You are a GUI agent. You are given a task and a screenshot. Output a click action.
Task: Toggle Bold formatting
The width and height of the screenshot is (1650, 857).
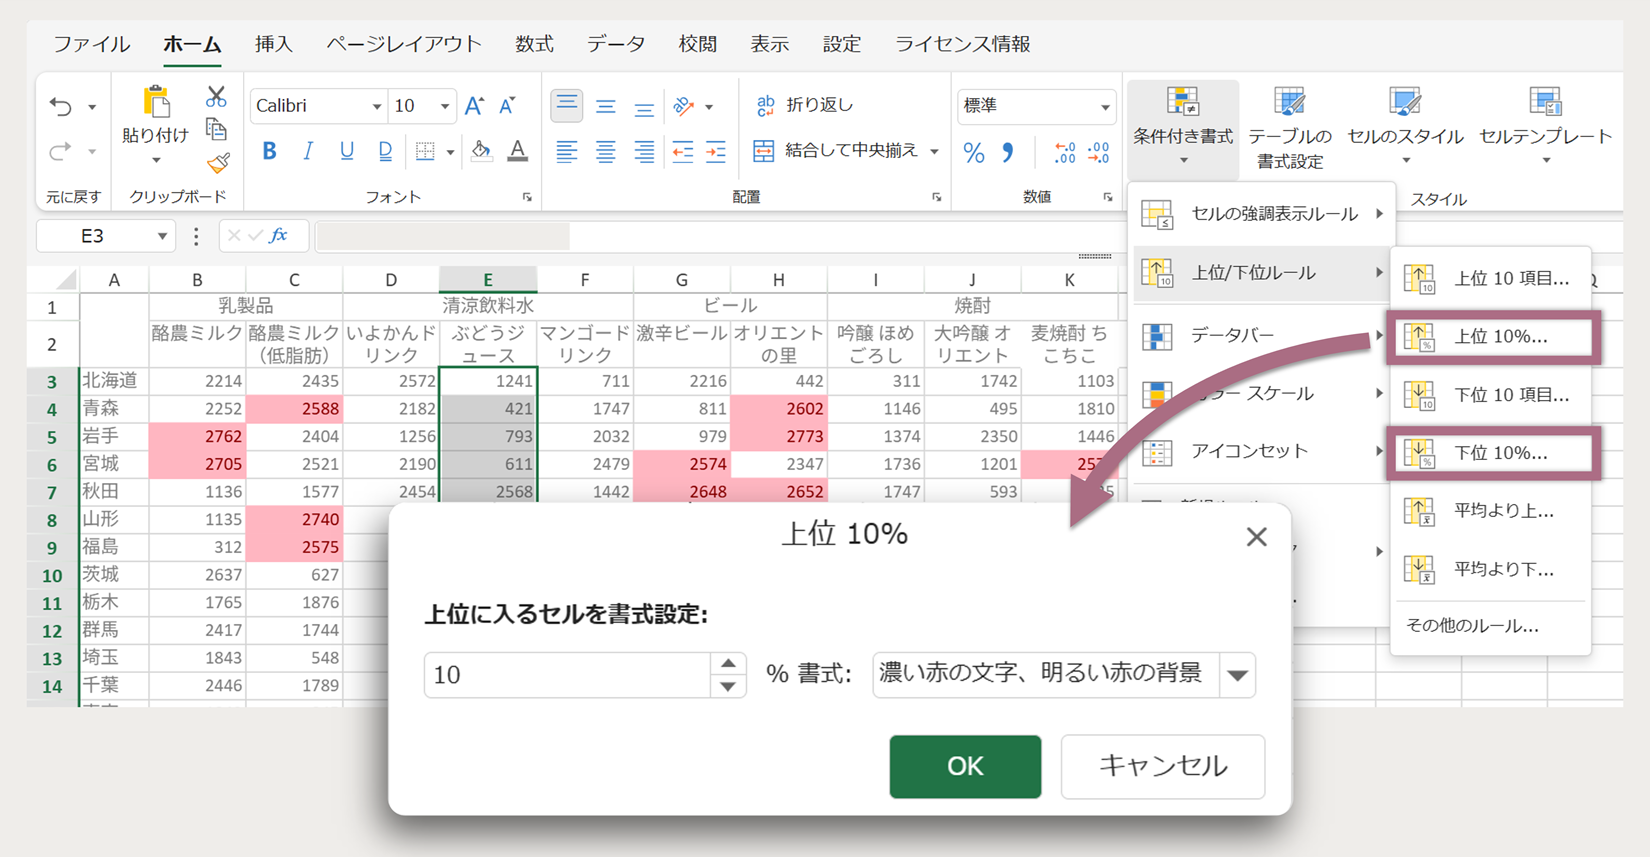coord(269,151)
